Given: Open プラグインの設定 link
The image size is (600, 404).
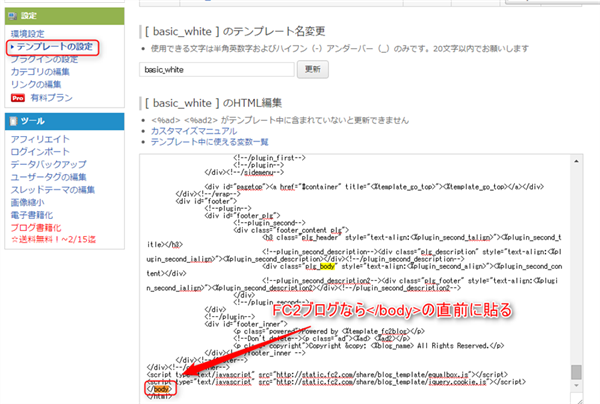Looking at the screenshot, I should pos(44,59).
